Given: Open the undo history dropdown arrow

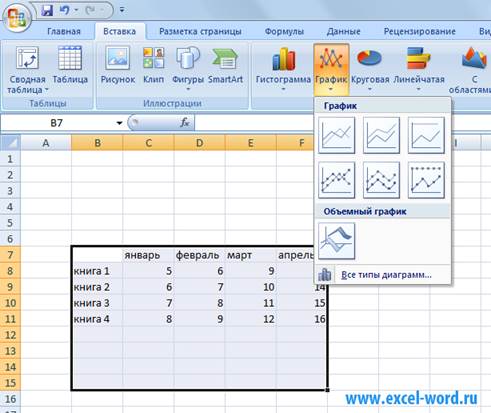Looking at the screenshot, I should tap(76, 10).
